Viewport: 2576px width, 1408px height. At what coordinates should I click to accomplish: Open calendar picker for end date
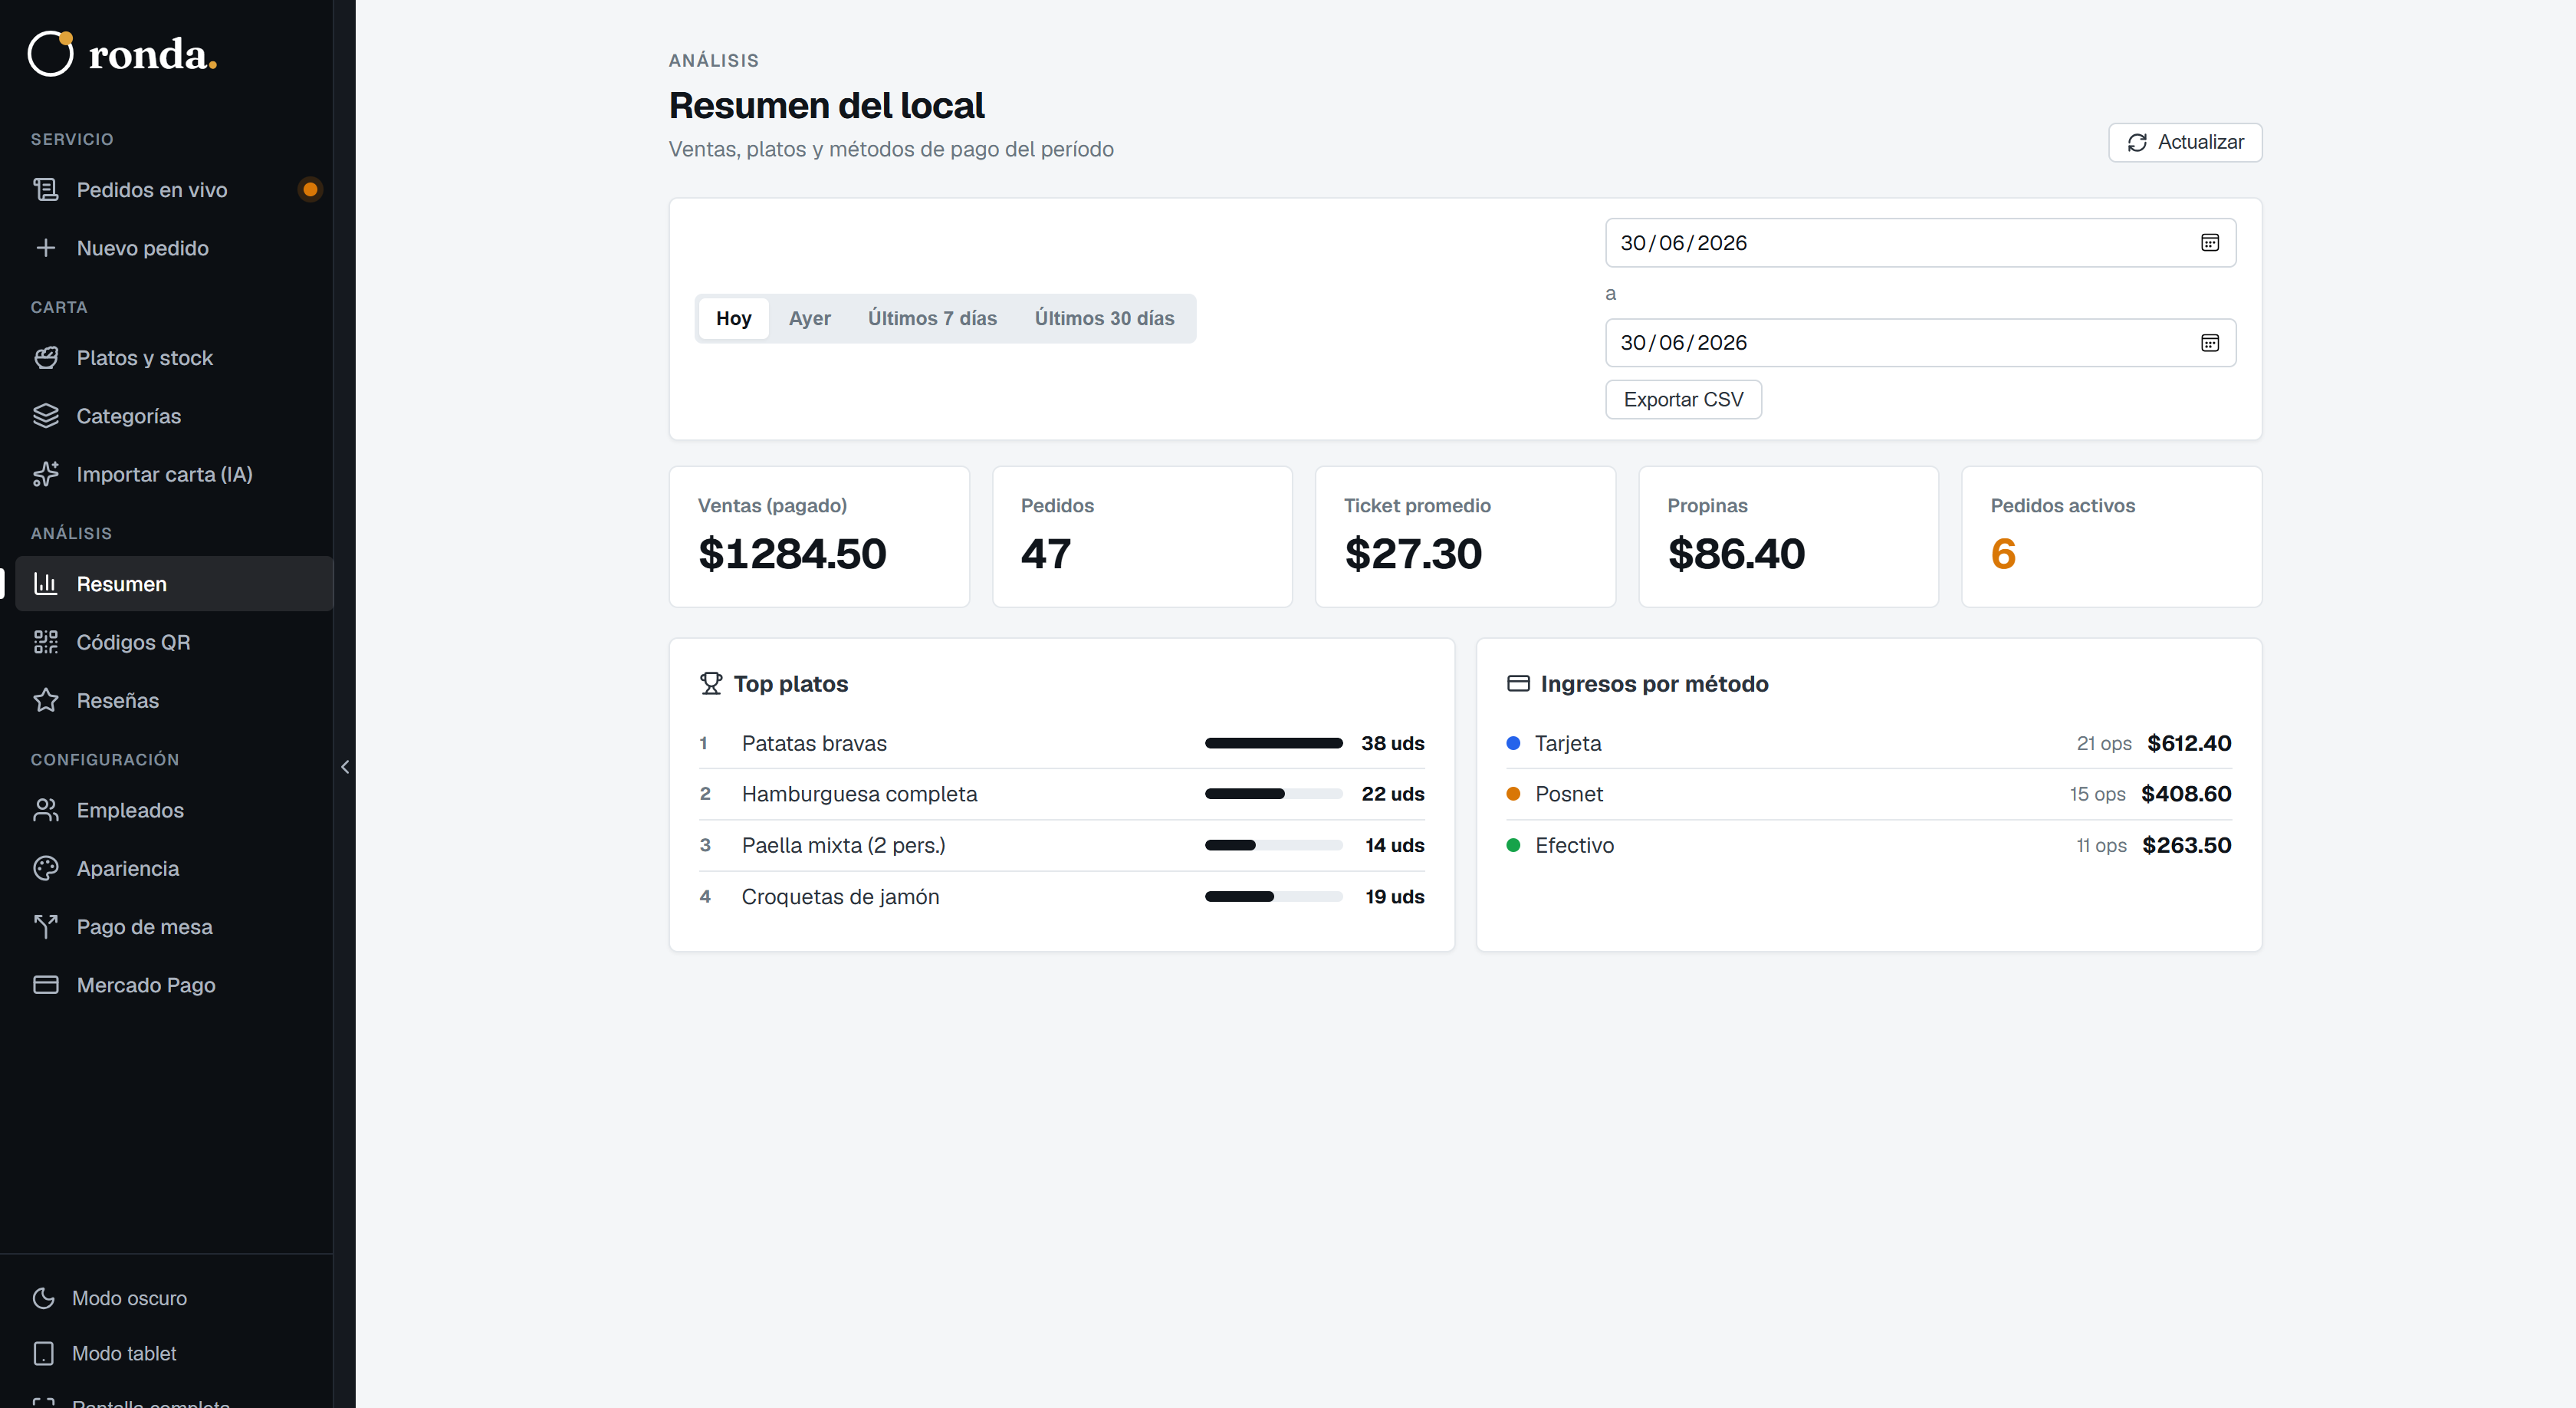(x=2210, y=342)
